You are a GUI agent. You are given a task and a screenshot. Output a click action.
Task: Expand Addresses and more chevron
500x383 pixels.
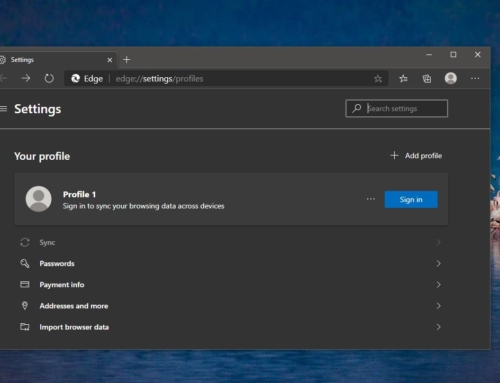438,306
